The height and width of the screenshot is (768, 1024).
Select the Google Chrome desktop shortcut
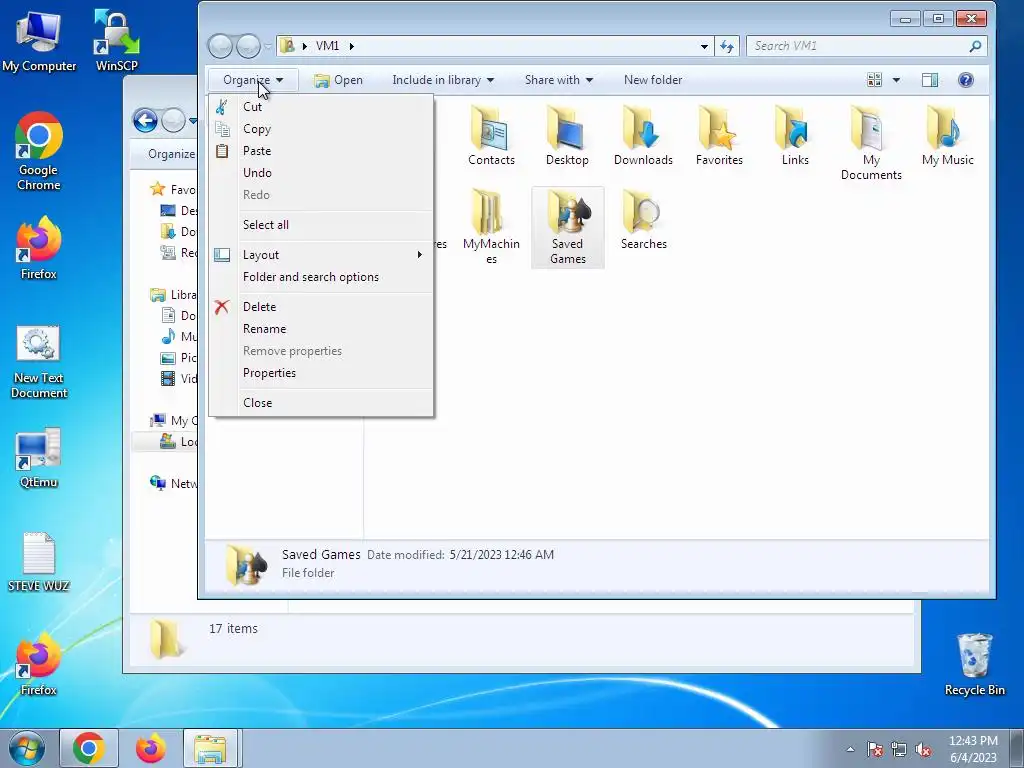point(39,152)
